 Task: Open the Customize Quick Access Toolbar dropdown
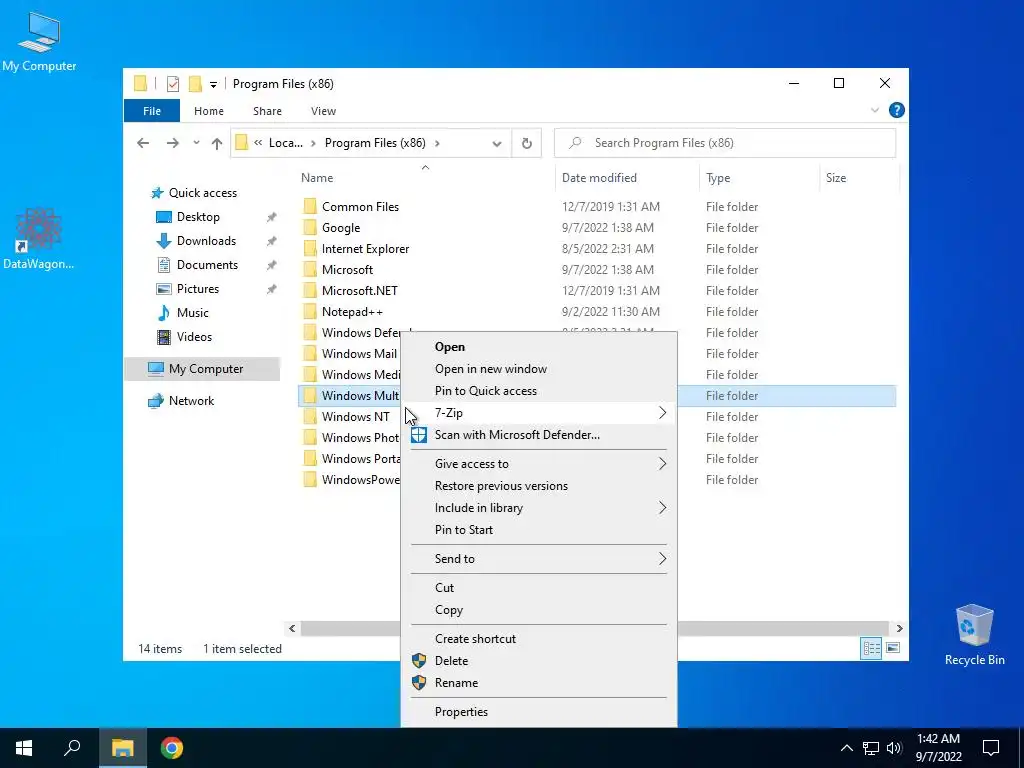click(213, 84)
